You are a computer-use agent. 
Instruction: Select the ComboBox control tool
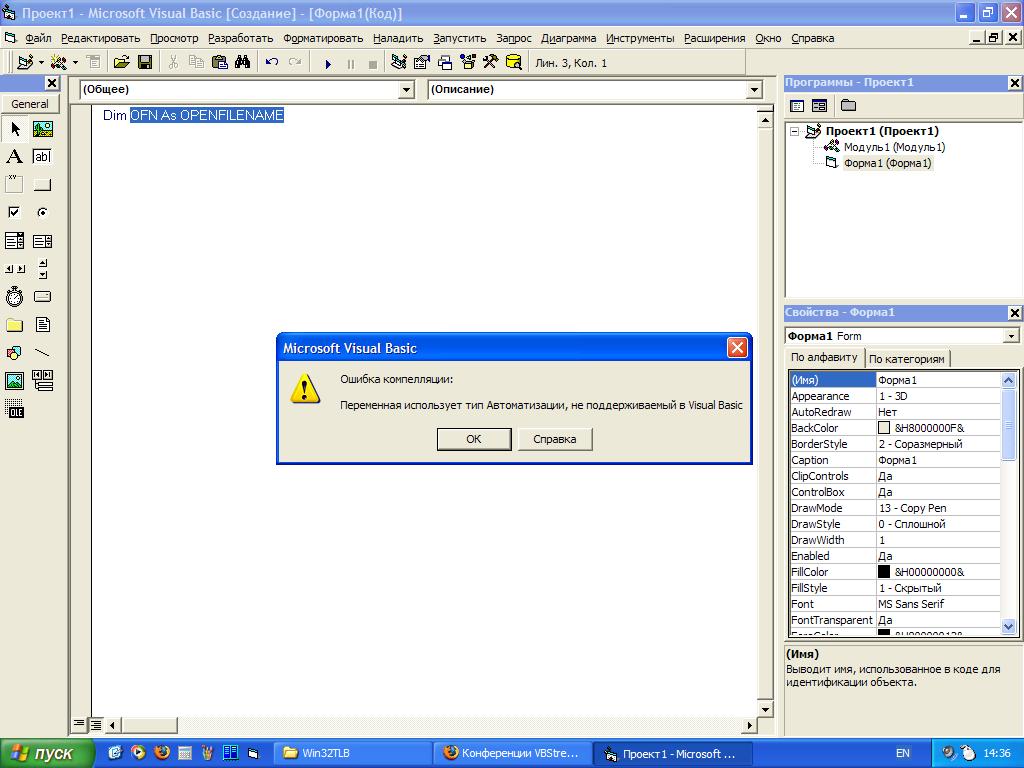pyautogui.click(x=15, y=241)
